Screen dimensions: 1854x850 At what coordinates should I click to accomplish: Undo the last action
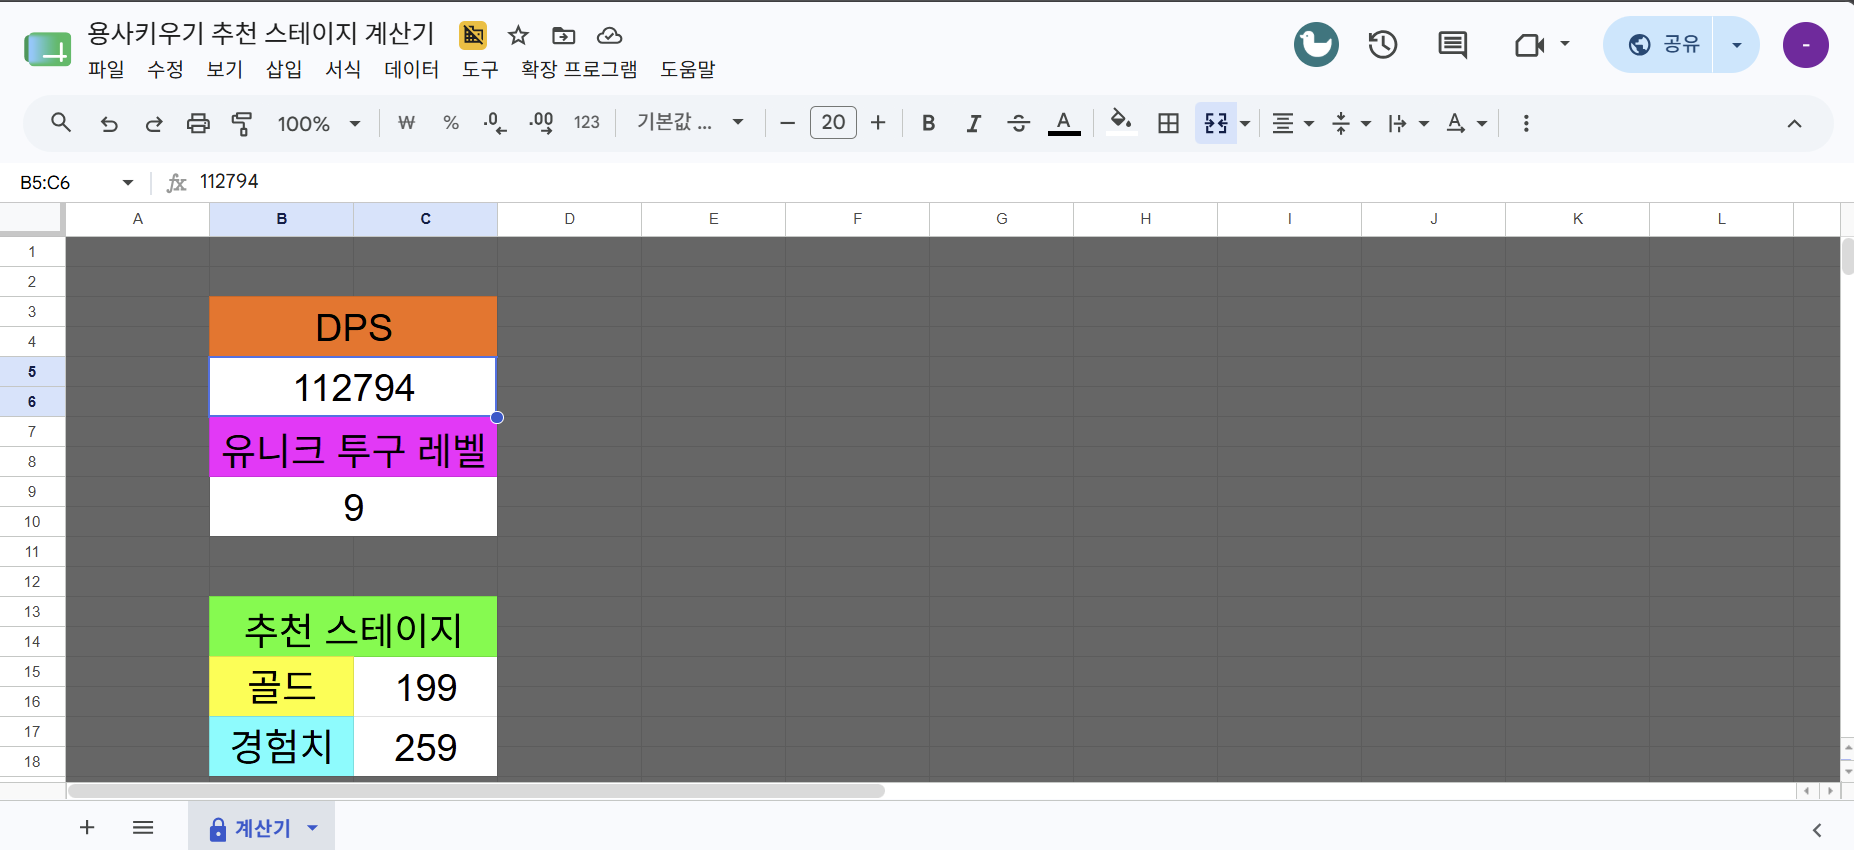pyautogui.click(x=109, y=123)
